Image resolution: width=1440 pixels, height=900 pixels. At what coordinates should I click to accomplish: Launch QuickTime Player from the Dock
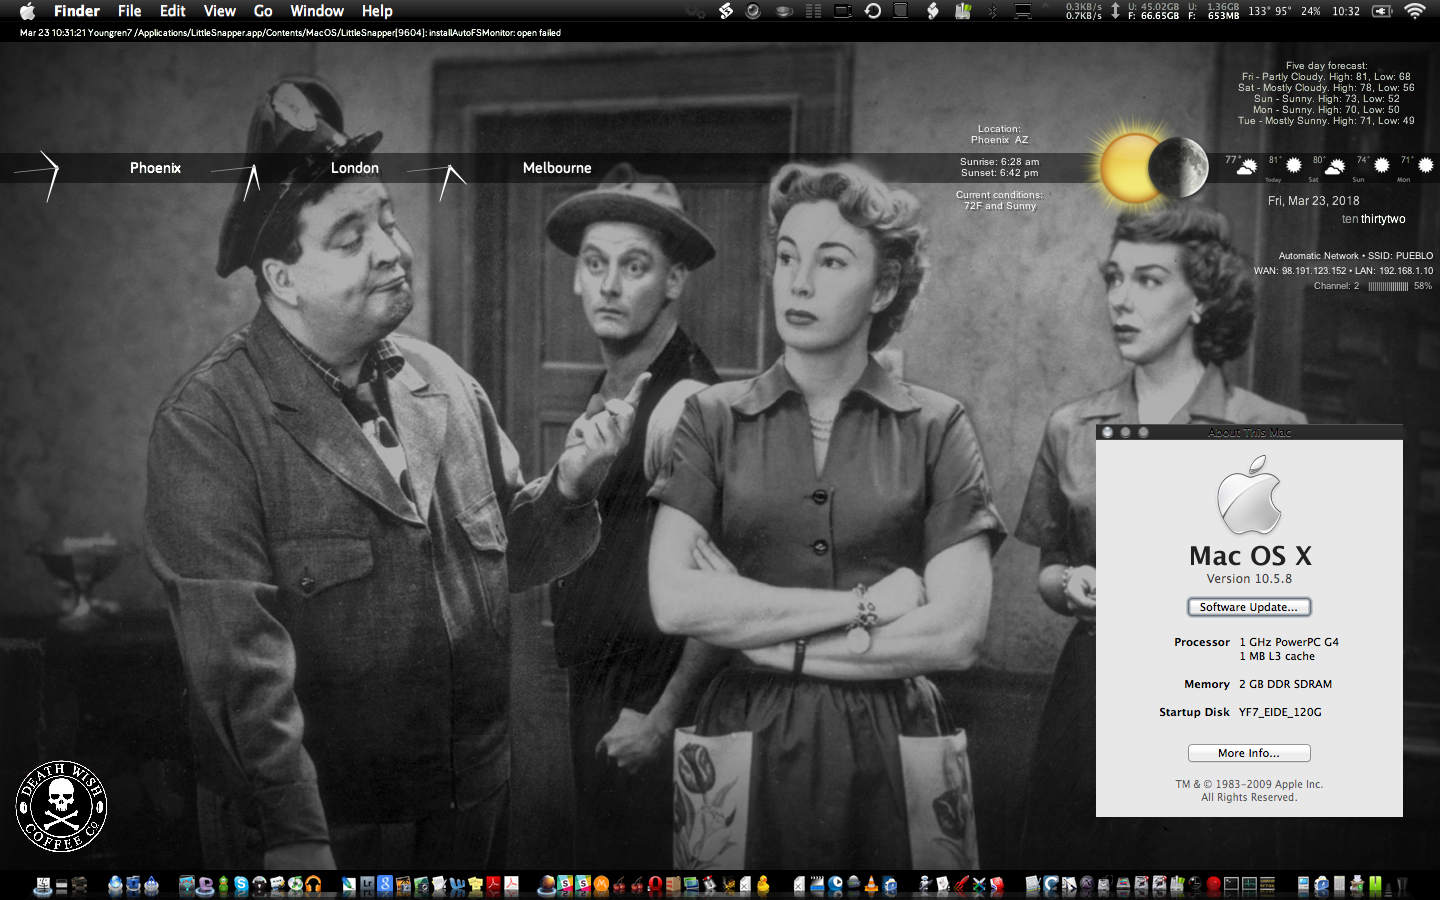coord(835,885)
